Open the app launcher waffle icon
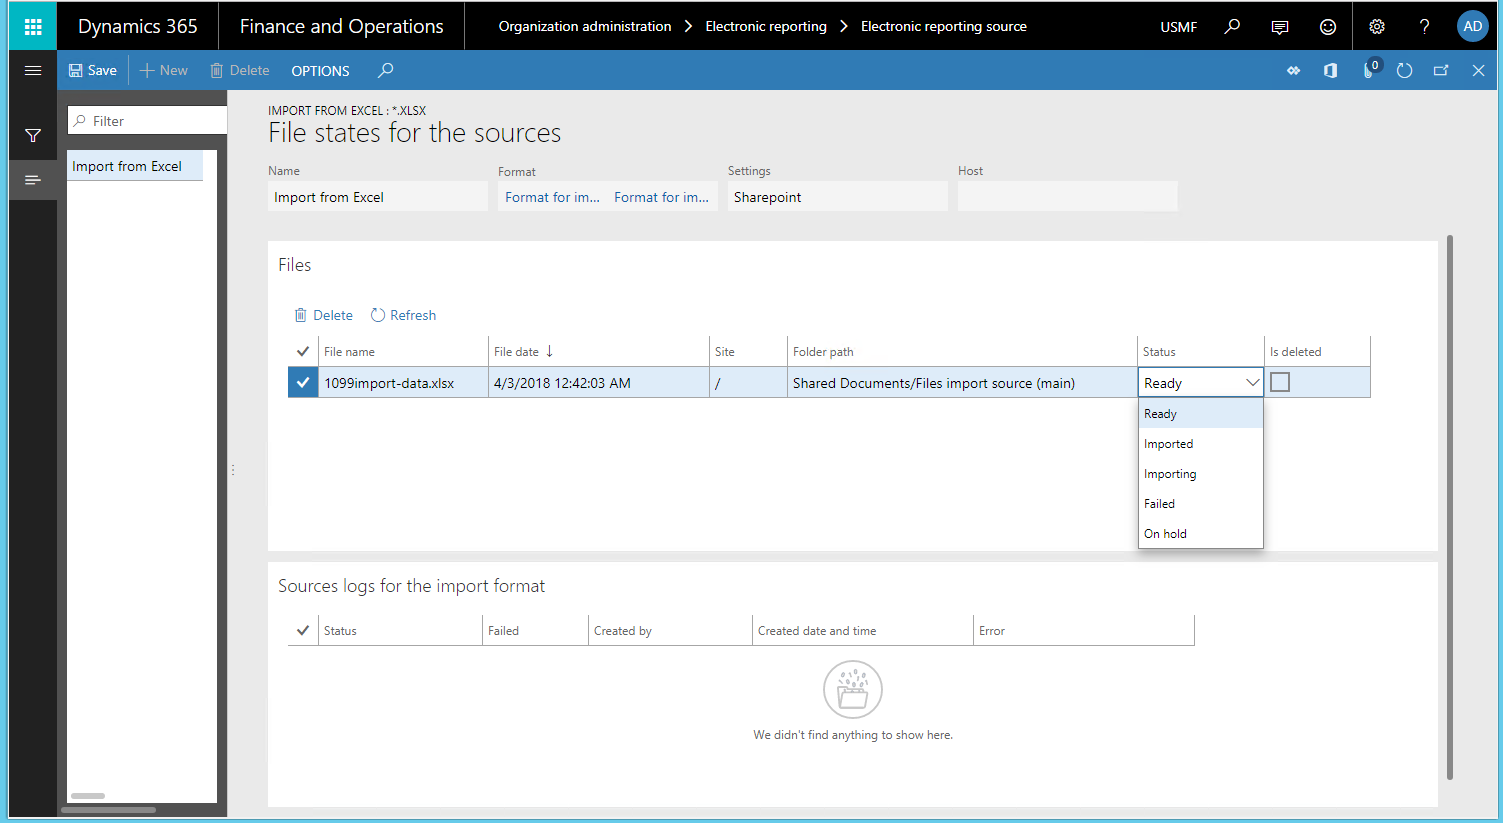Image resolution: width=1503 pixels, height=823 pixels. (x=33, y=26)
